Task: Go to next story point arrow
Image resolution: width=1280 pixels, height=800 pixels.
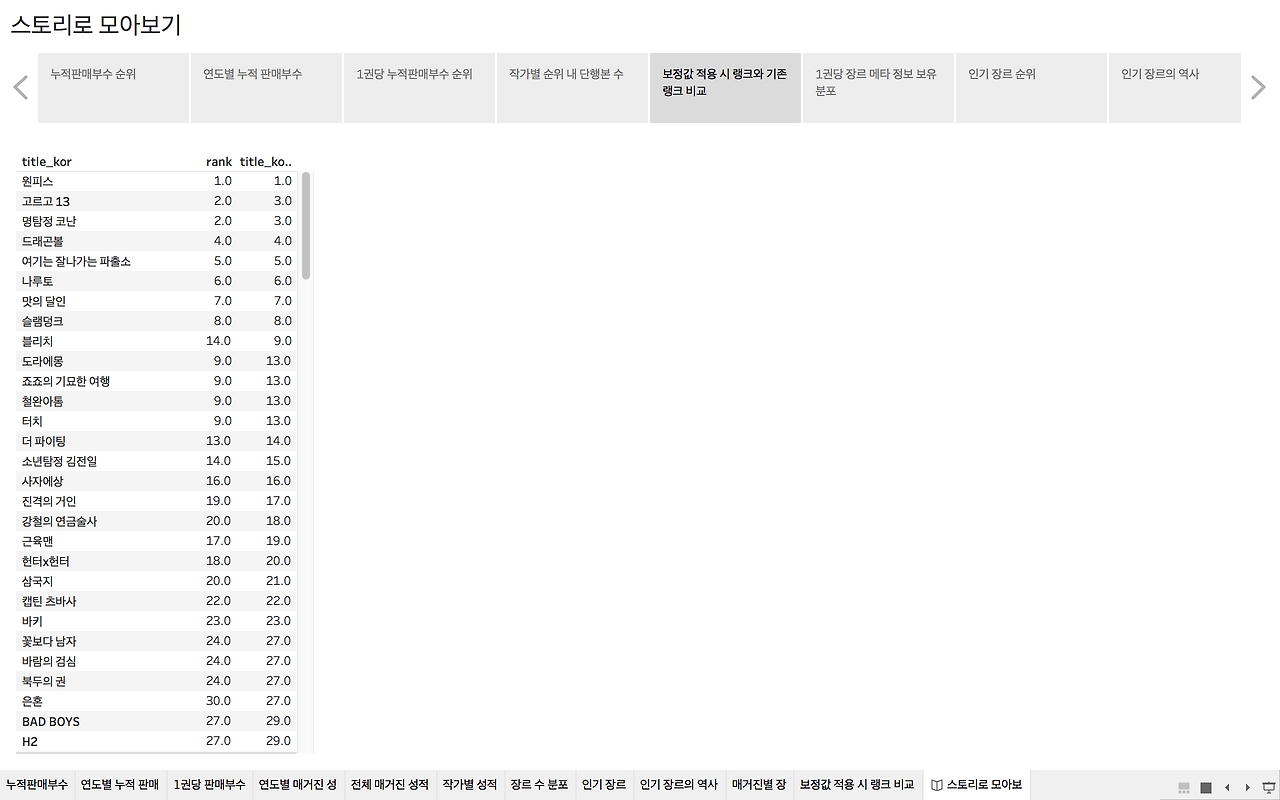Action: [1259, 88]
